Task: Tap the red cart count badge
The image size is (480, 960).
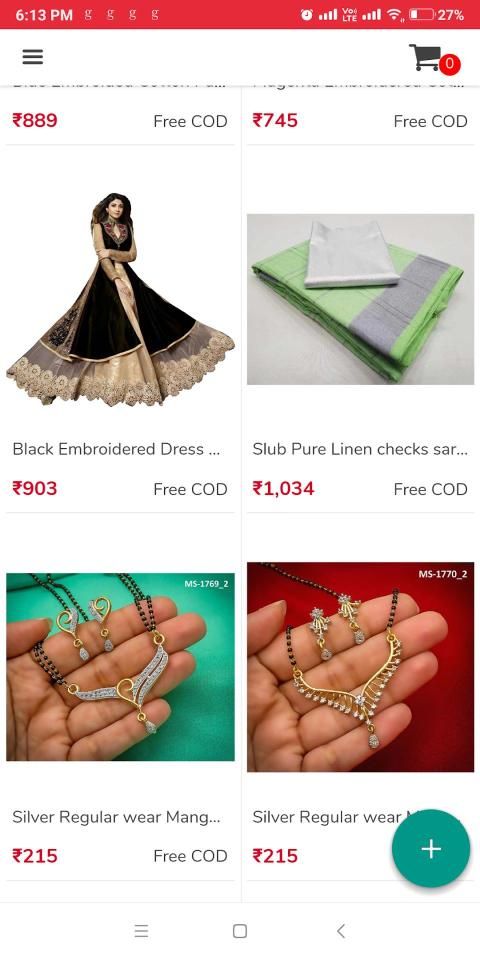Action: (x=450, y=64)
